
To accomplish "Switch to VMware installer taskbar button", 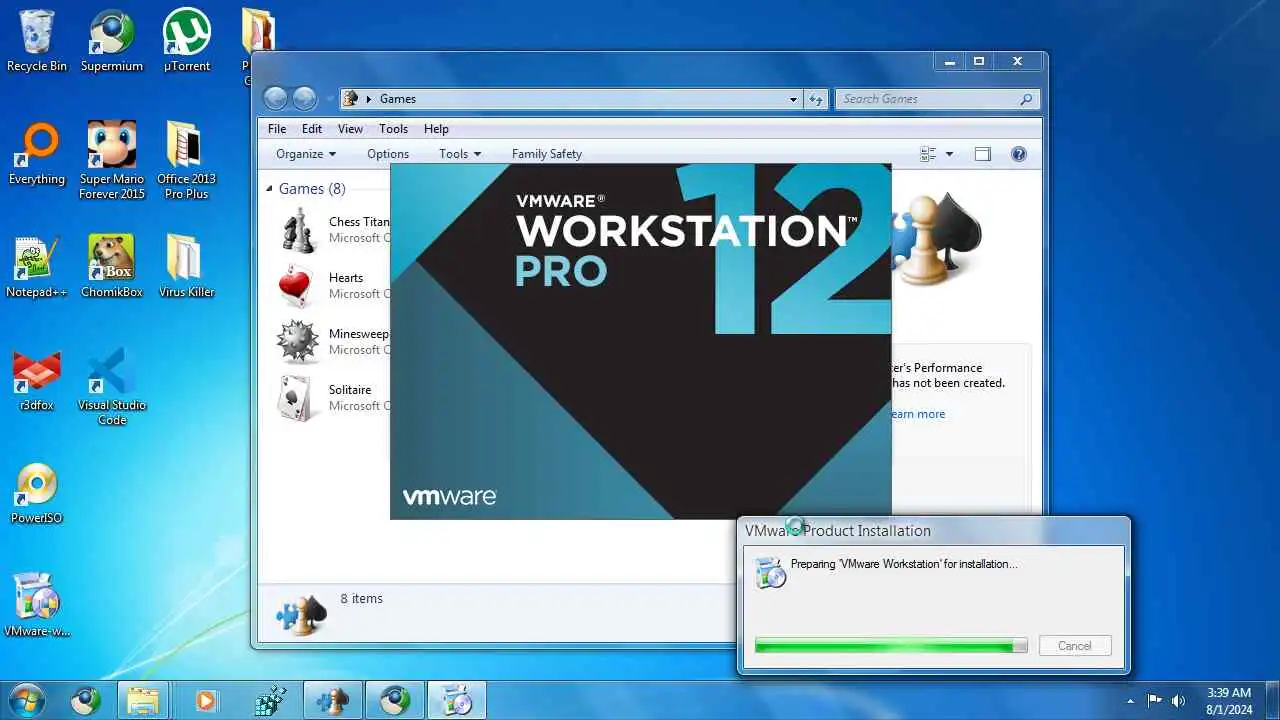I will click(x=457, y=700).
